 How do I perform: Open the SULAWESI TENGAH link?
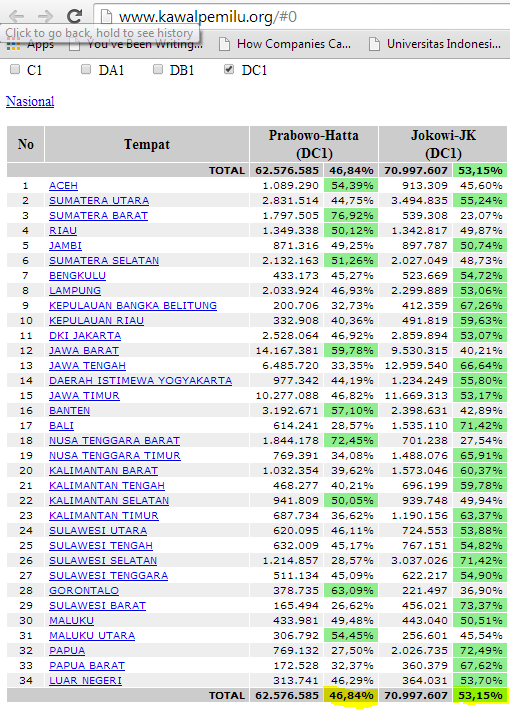coord(101,545)
